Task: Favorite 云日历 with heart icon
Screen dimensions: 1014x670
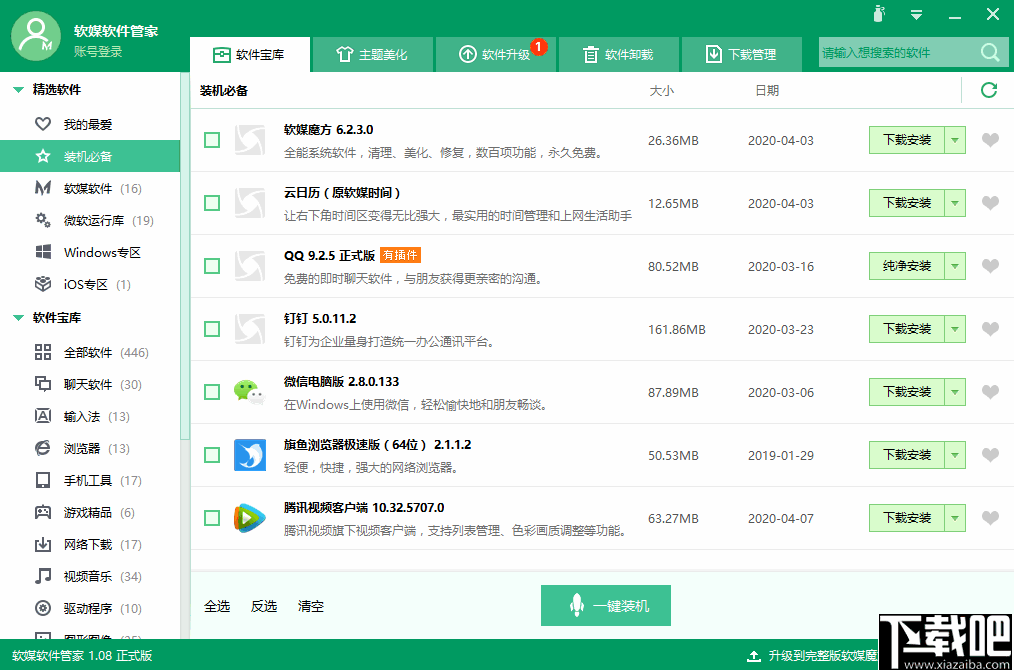Action: [990, 203]
